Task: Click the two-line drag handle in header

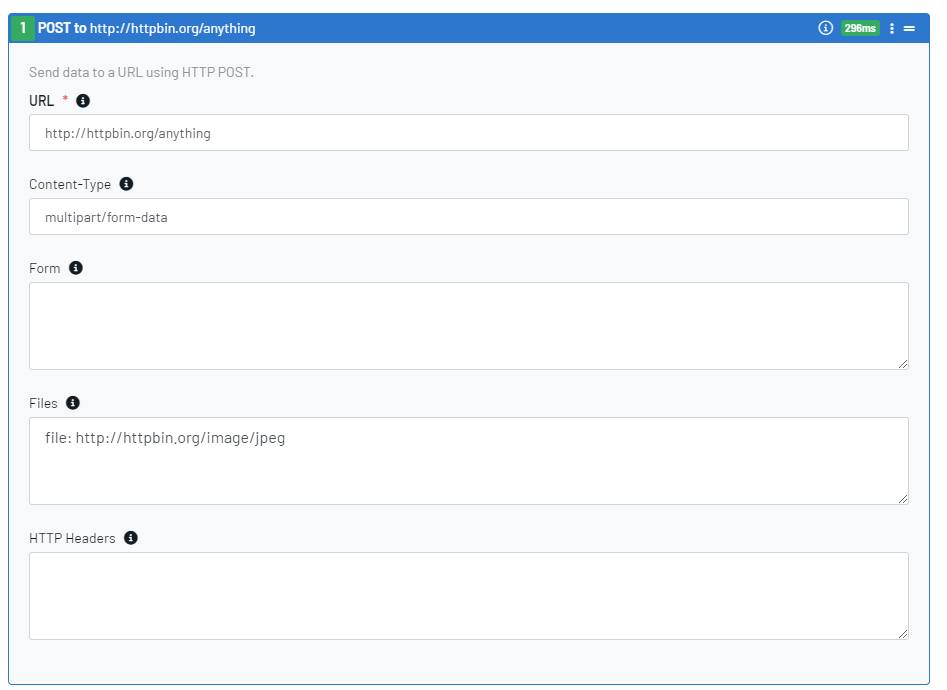Action: pyautogui.click(x=909, y=28)
